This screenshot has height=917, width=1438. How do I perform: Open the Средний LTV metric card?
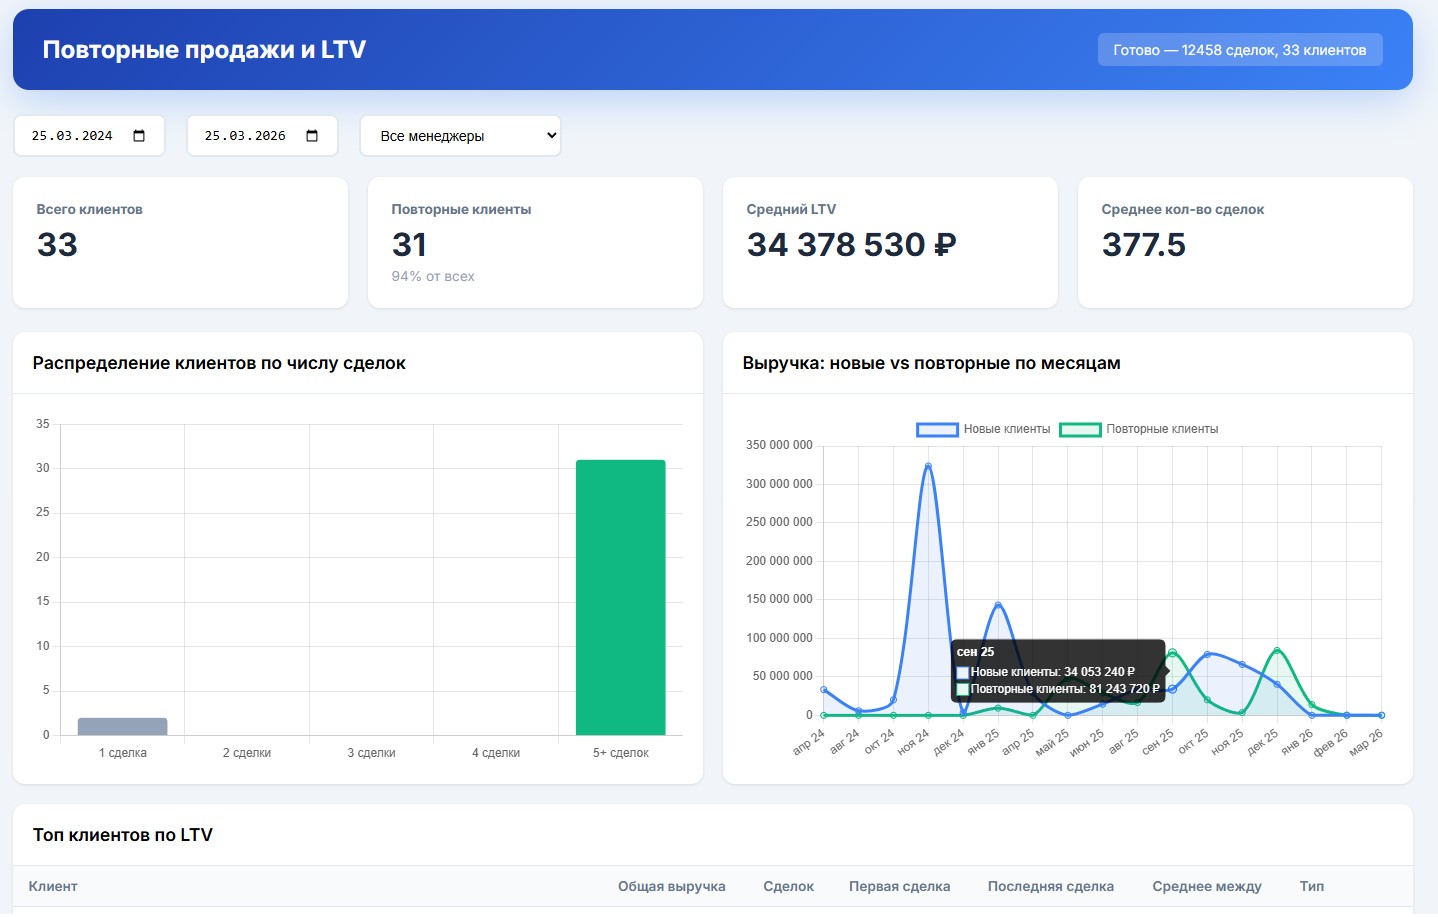(x=890, y=242)
